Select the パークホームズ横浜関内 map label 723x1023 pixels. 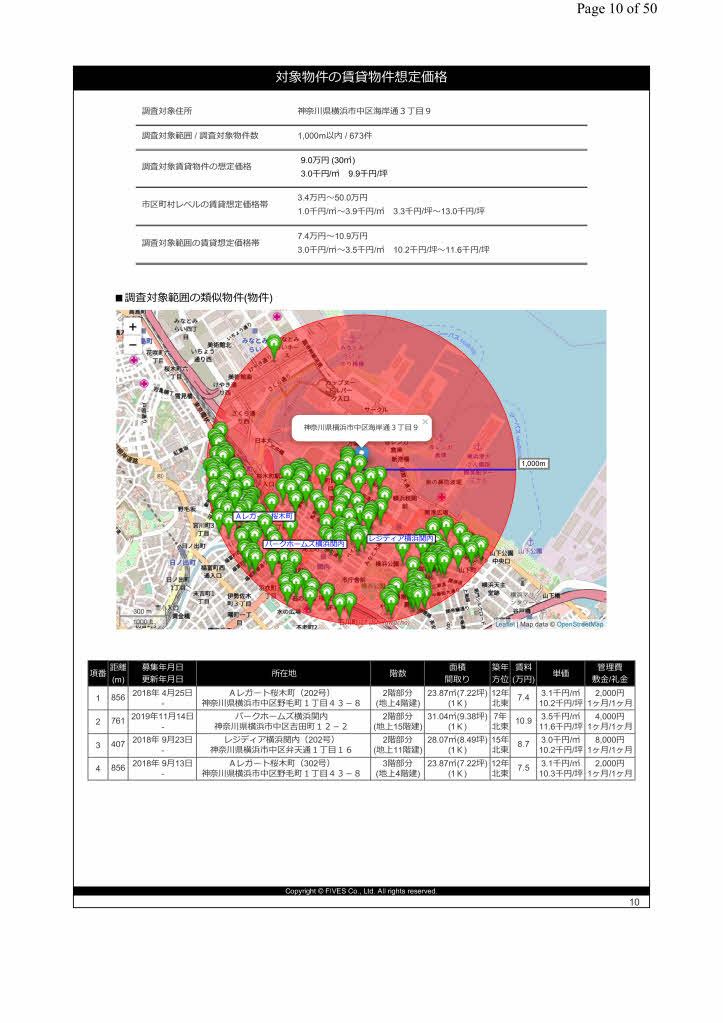click(304, 543)
